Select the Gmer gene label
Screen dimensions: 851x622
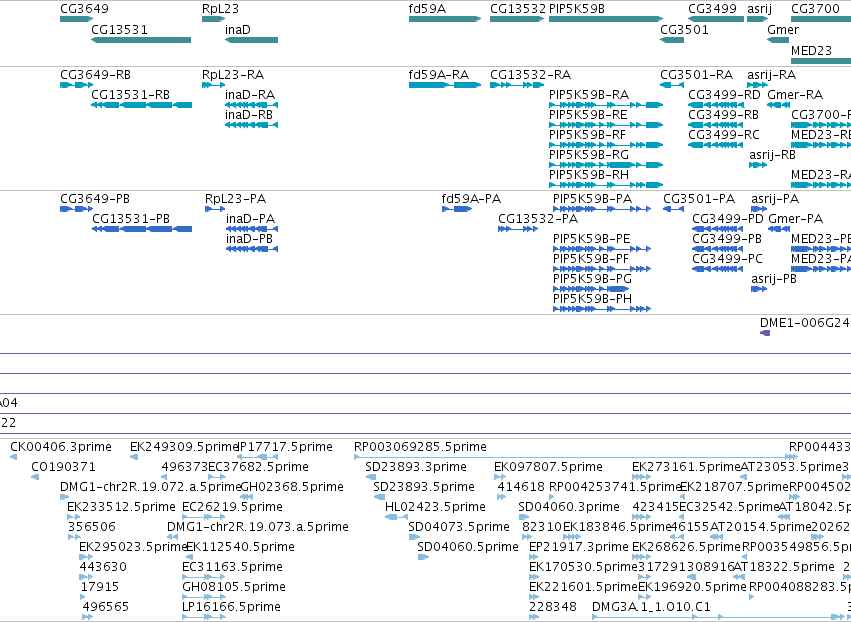pyautogui.click(x=783, y=29)
